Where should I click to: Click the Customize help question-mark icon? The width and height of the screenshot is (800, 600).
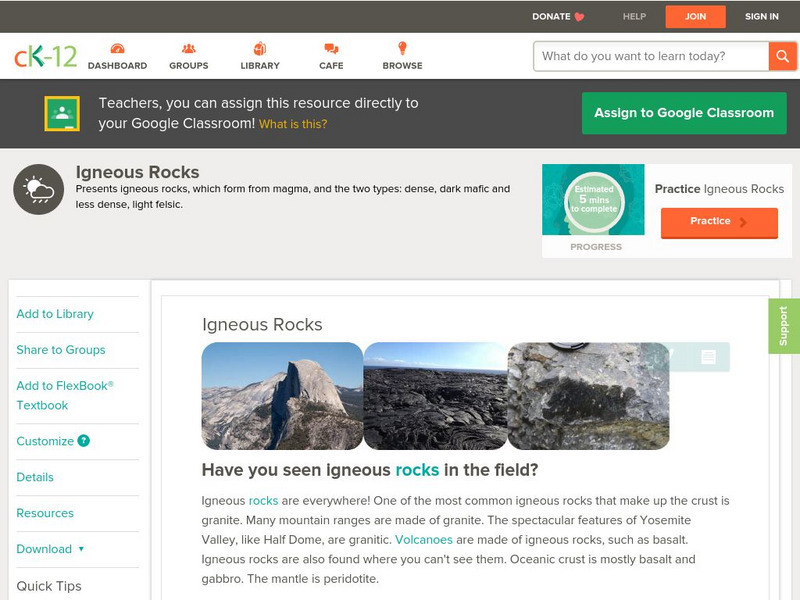click(x=84, y=441)
